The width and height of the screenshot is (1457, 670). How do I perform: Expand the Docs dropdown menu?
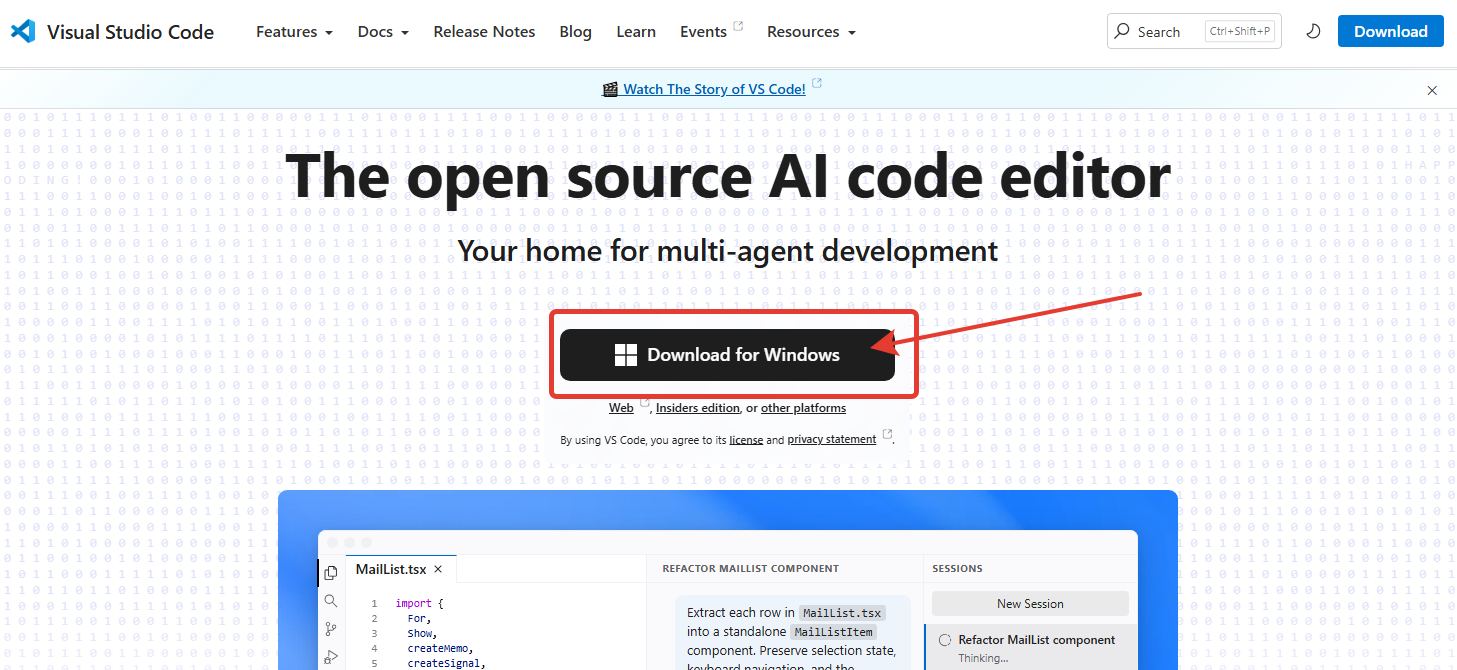tap(383, 32)
